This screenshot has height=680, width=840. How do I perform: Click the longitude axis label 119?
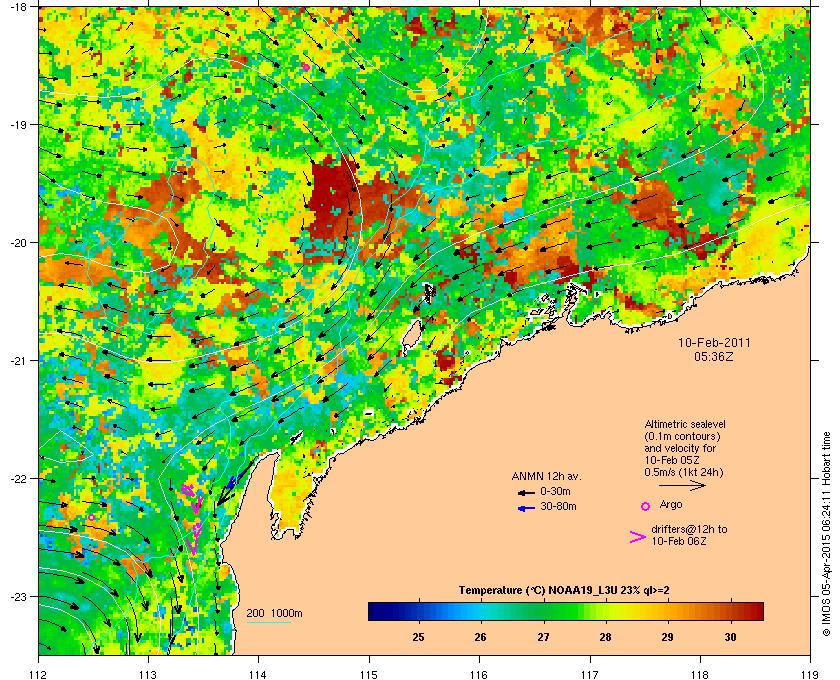pyautogui.click(x=810, y=673)
